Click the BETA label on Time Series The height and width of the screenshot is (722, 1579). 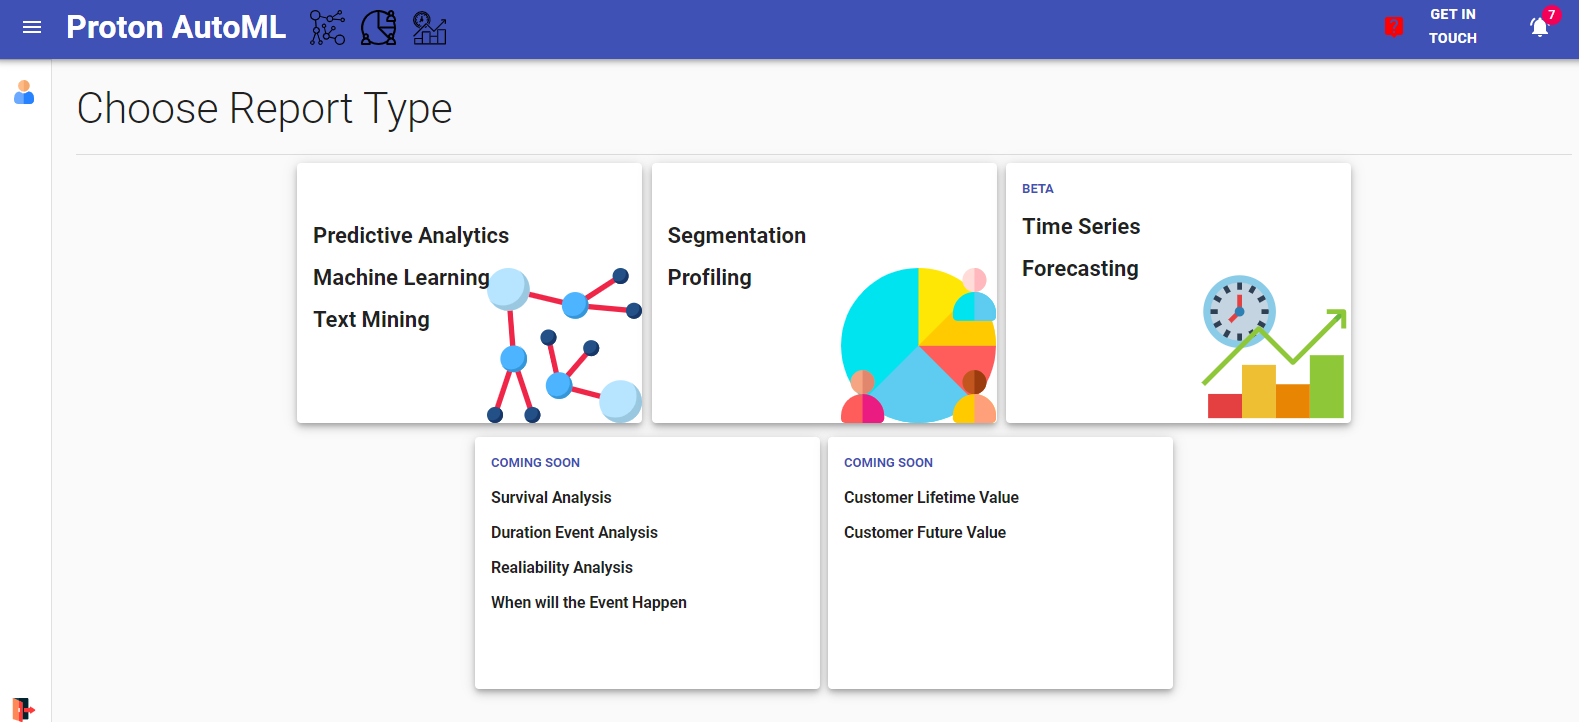(1037, 189)
